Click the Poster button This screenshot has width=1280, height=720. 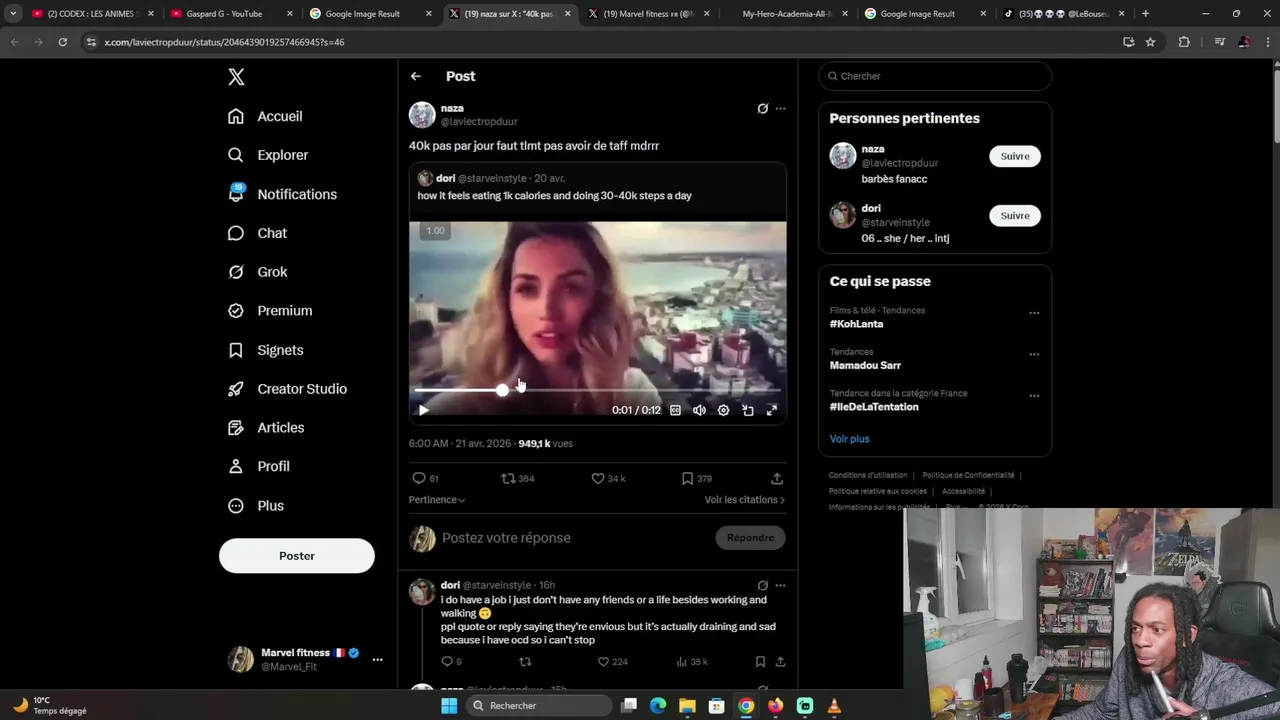coord(297,556)
